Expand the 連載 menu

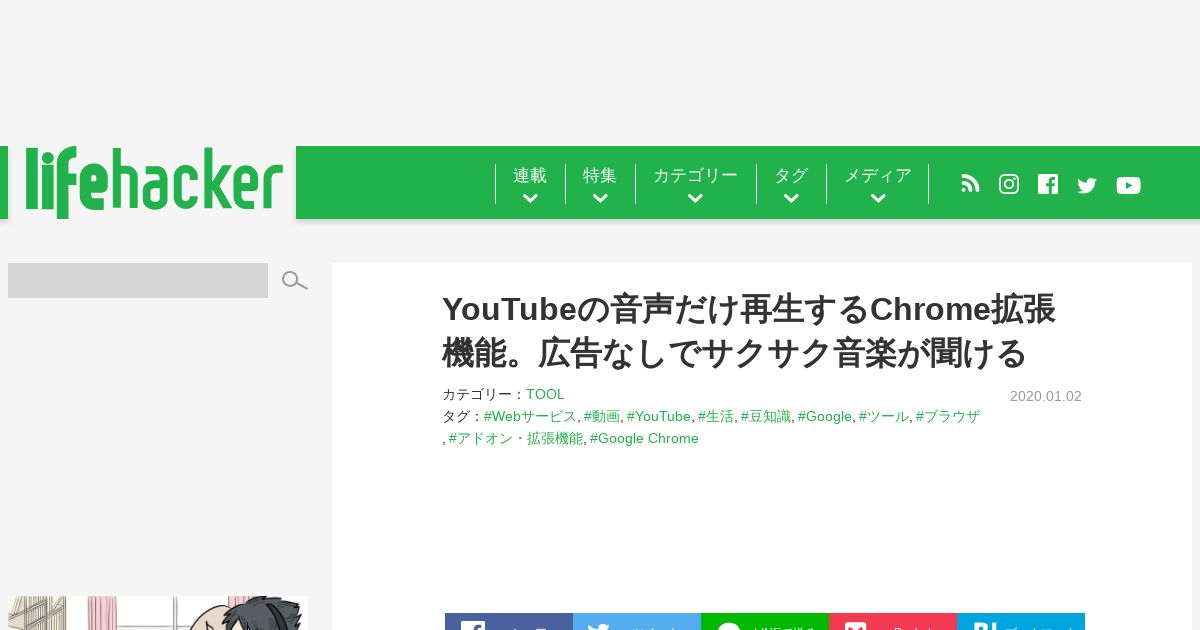tap(530, 184)
